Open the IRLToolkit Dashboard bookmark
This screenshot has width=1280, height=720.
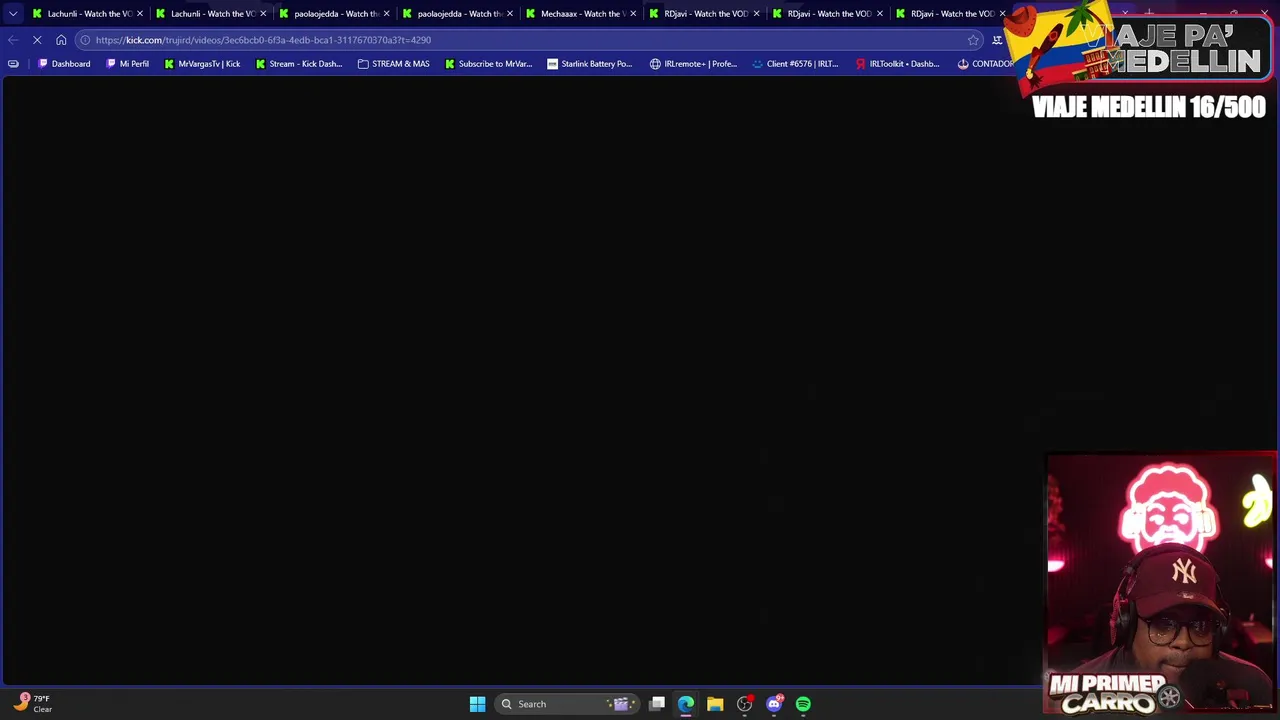(x=897, y=64)
